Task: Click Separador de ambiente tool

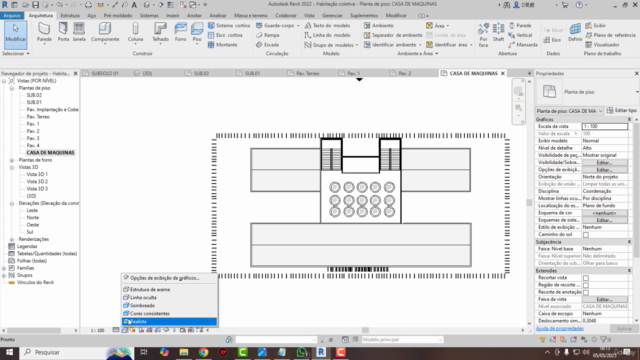Action: click(x=393, y=35)
